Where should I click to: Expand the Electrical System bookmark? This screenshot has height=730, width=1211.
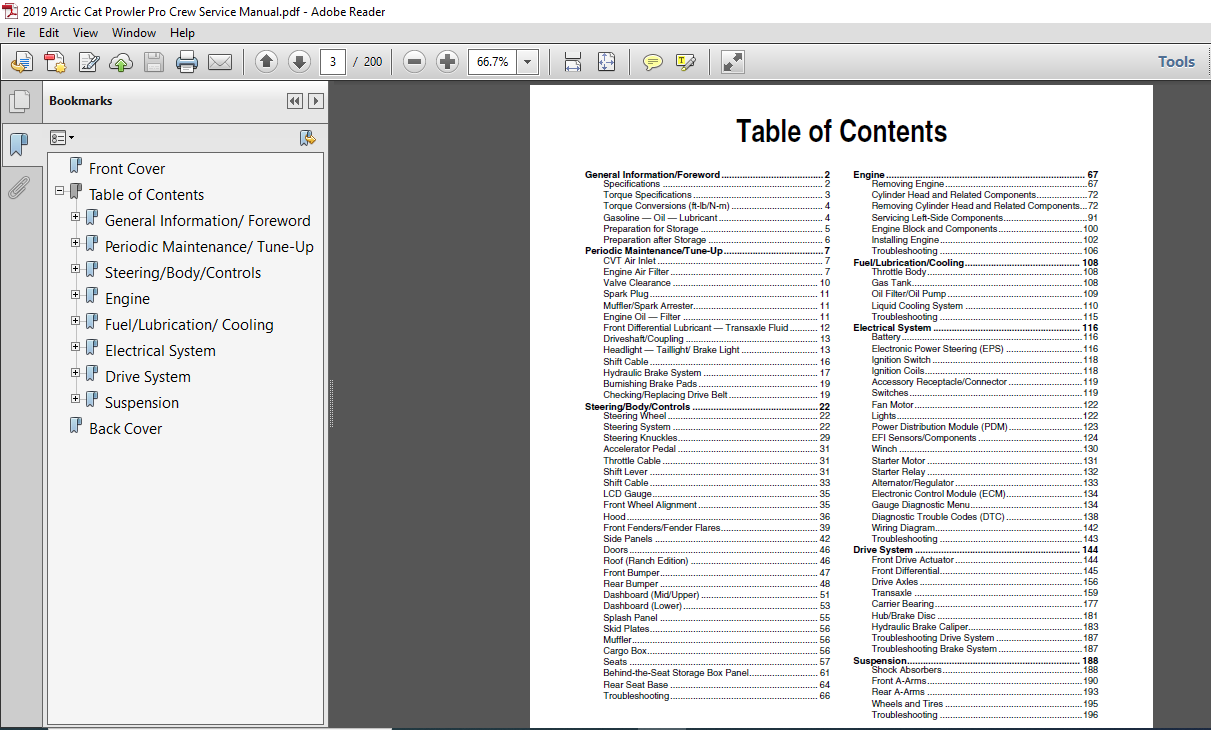[76, 347]
